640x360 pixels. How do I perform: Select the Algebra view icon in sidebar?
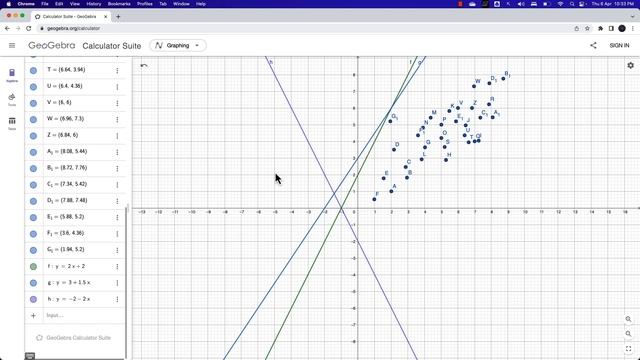12,76
